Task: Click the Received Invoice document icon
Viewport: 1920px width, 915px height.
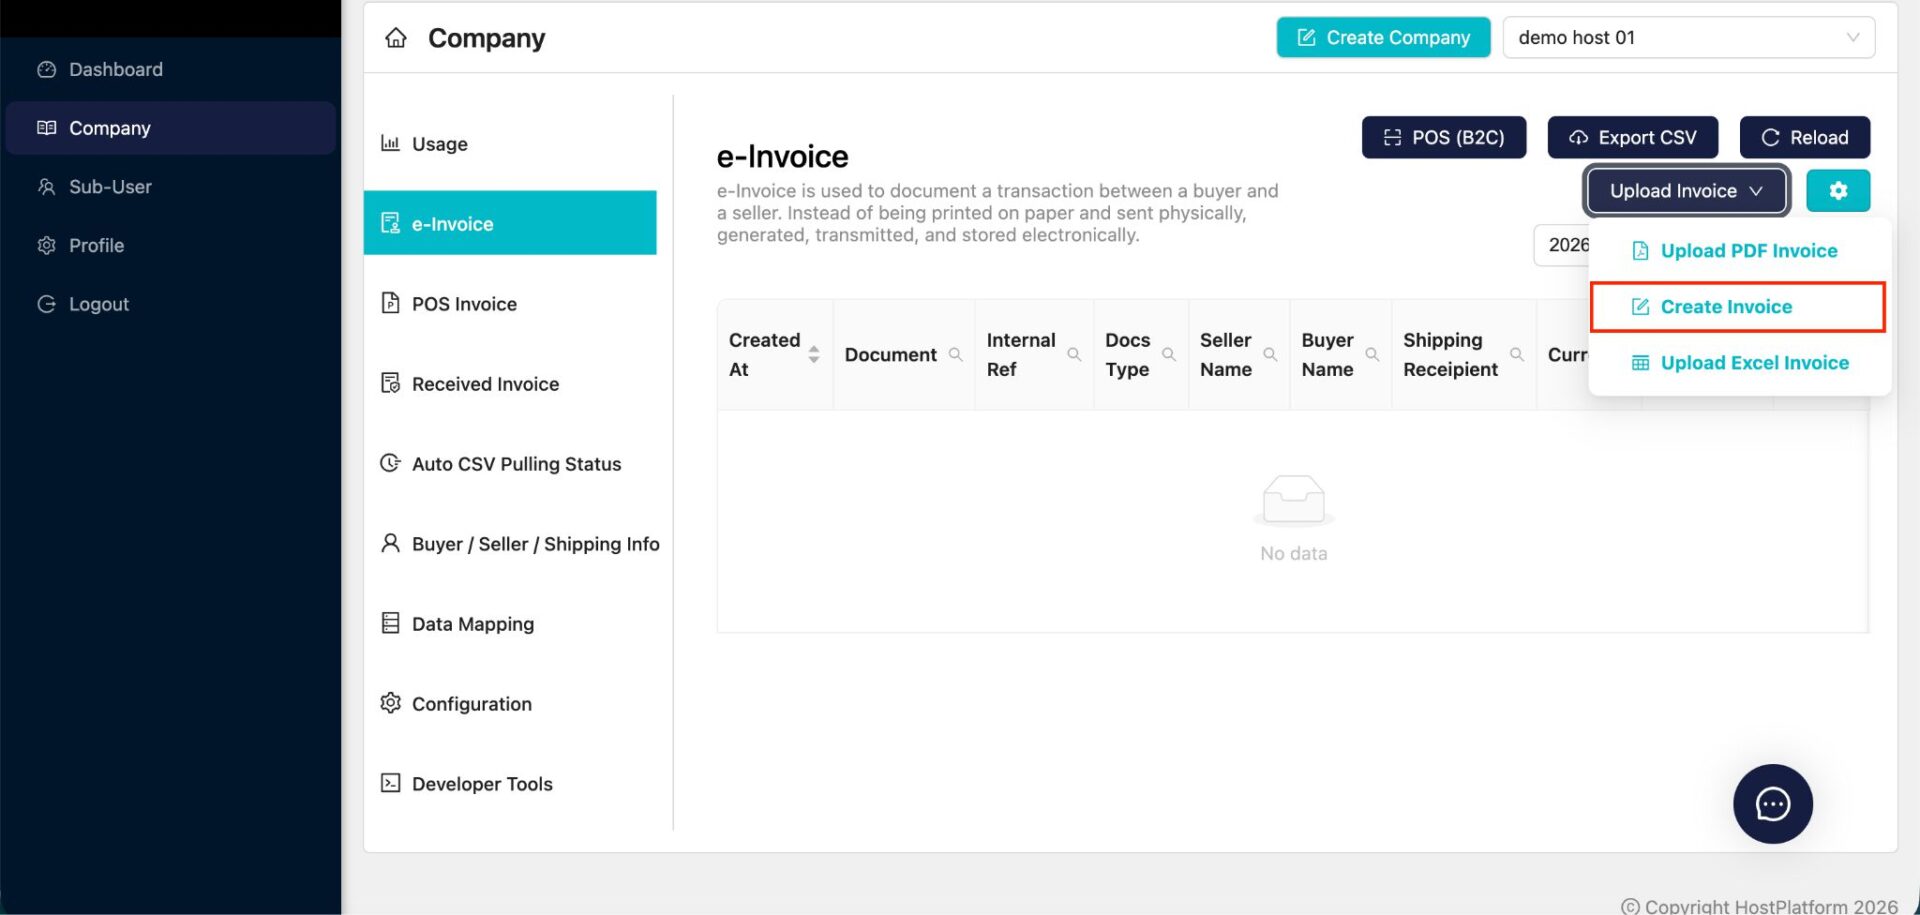Action: click(390, 383)
